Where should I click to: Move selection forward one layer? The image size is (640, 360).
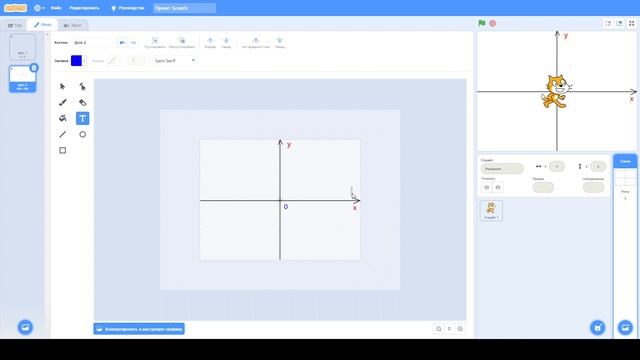pos(210,42)
